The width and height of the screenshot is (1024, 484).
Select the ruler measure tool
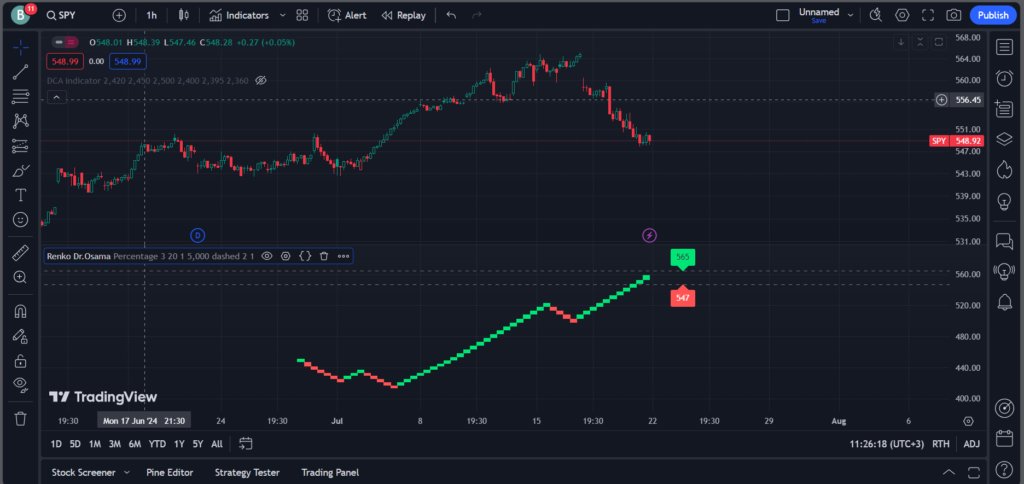21,252
